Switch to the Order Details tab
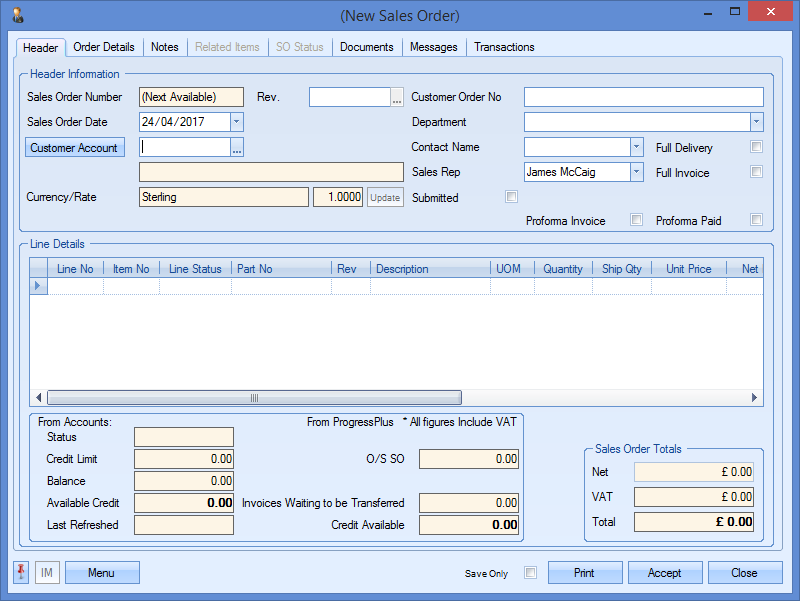The height and width of the screenshot is (601, 800). coord(104,47)
